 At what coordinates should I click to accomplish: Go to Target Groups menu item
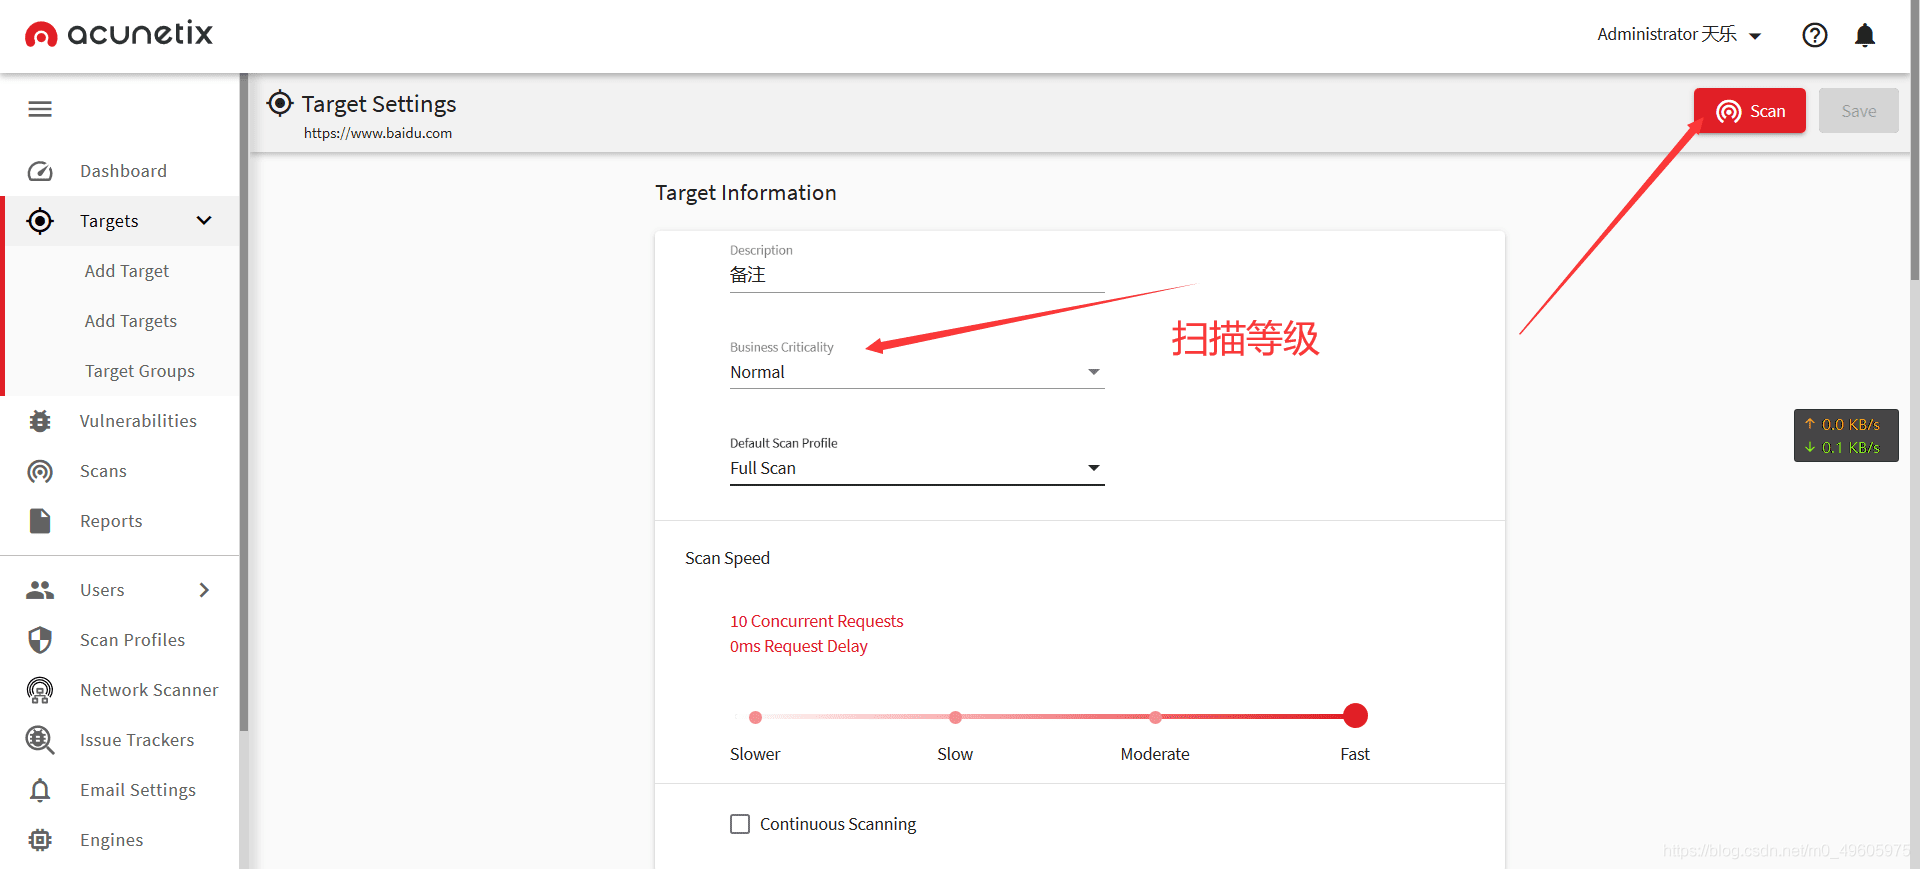click(140, 371)
